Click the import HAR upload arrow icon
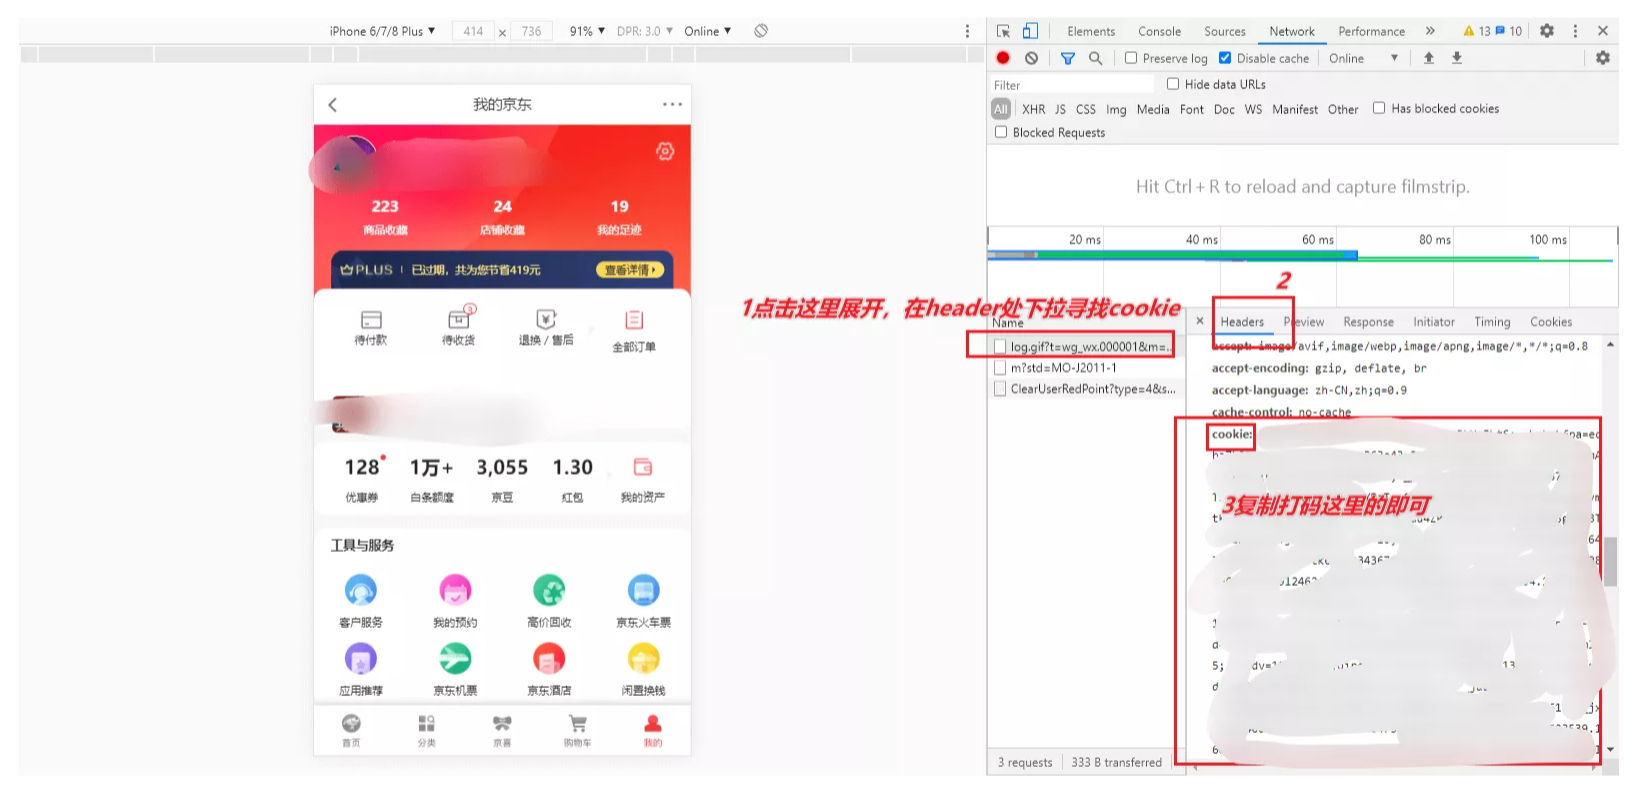Screen dimensions: 1649x800 pyautogui.click(x=1428, y=58)
